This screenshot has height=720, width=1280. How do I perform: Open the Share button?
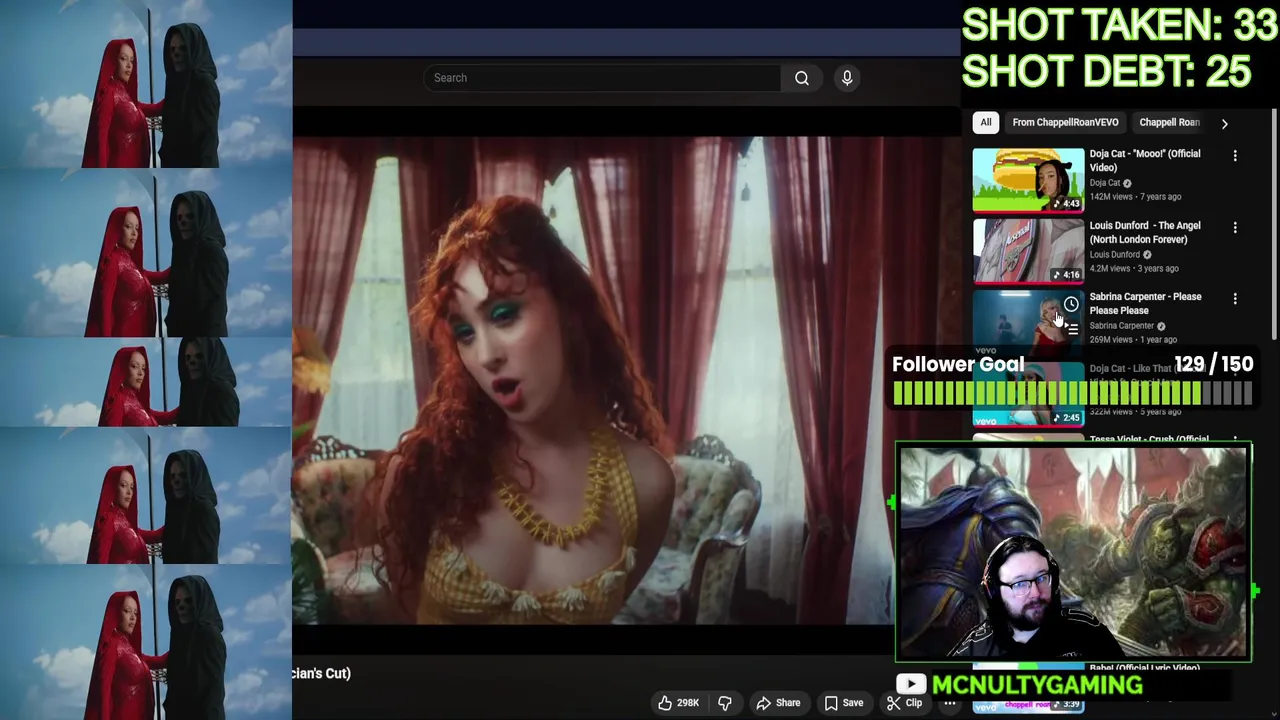tap(778, 703)
